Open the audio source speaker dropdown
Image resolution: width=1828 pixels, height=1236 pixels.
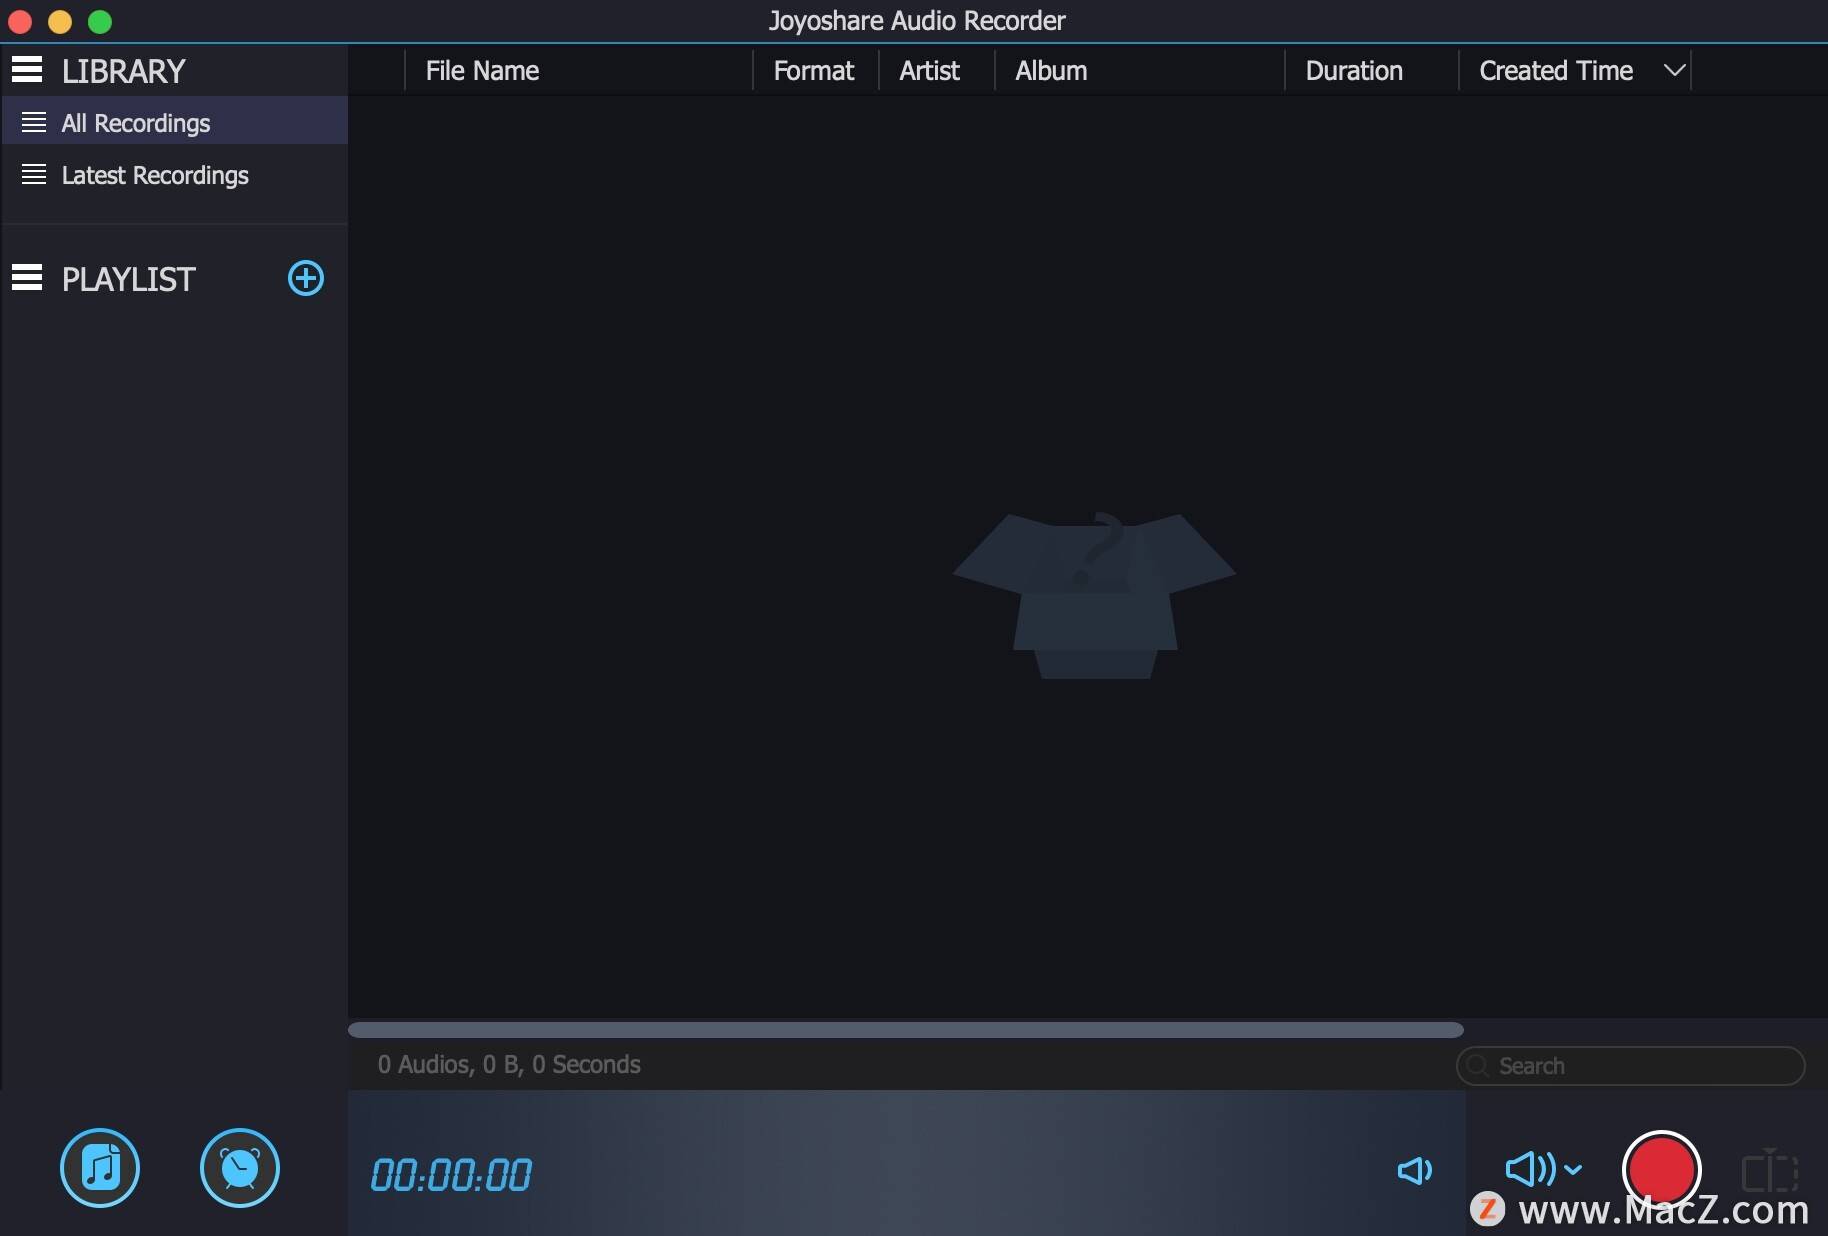1543,1168
